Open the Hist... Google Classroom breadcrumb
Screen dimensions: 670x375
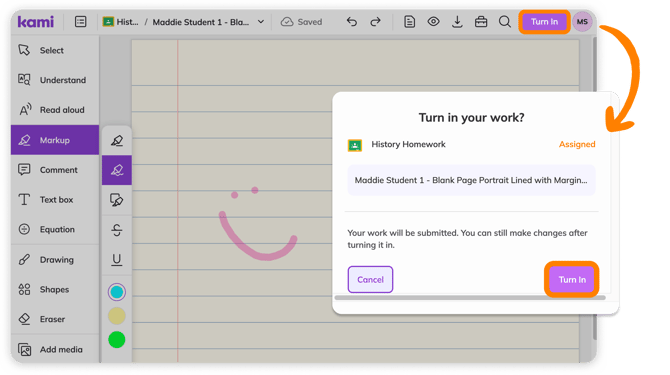[x=120, y=22]
